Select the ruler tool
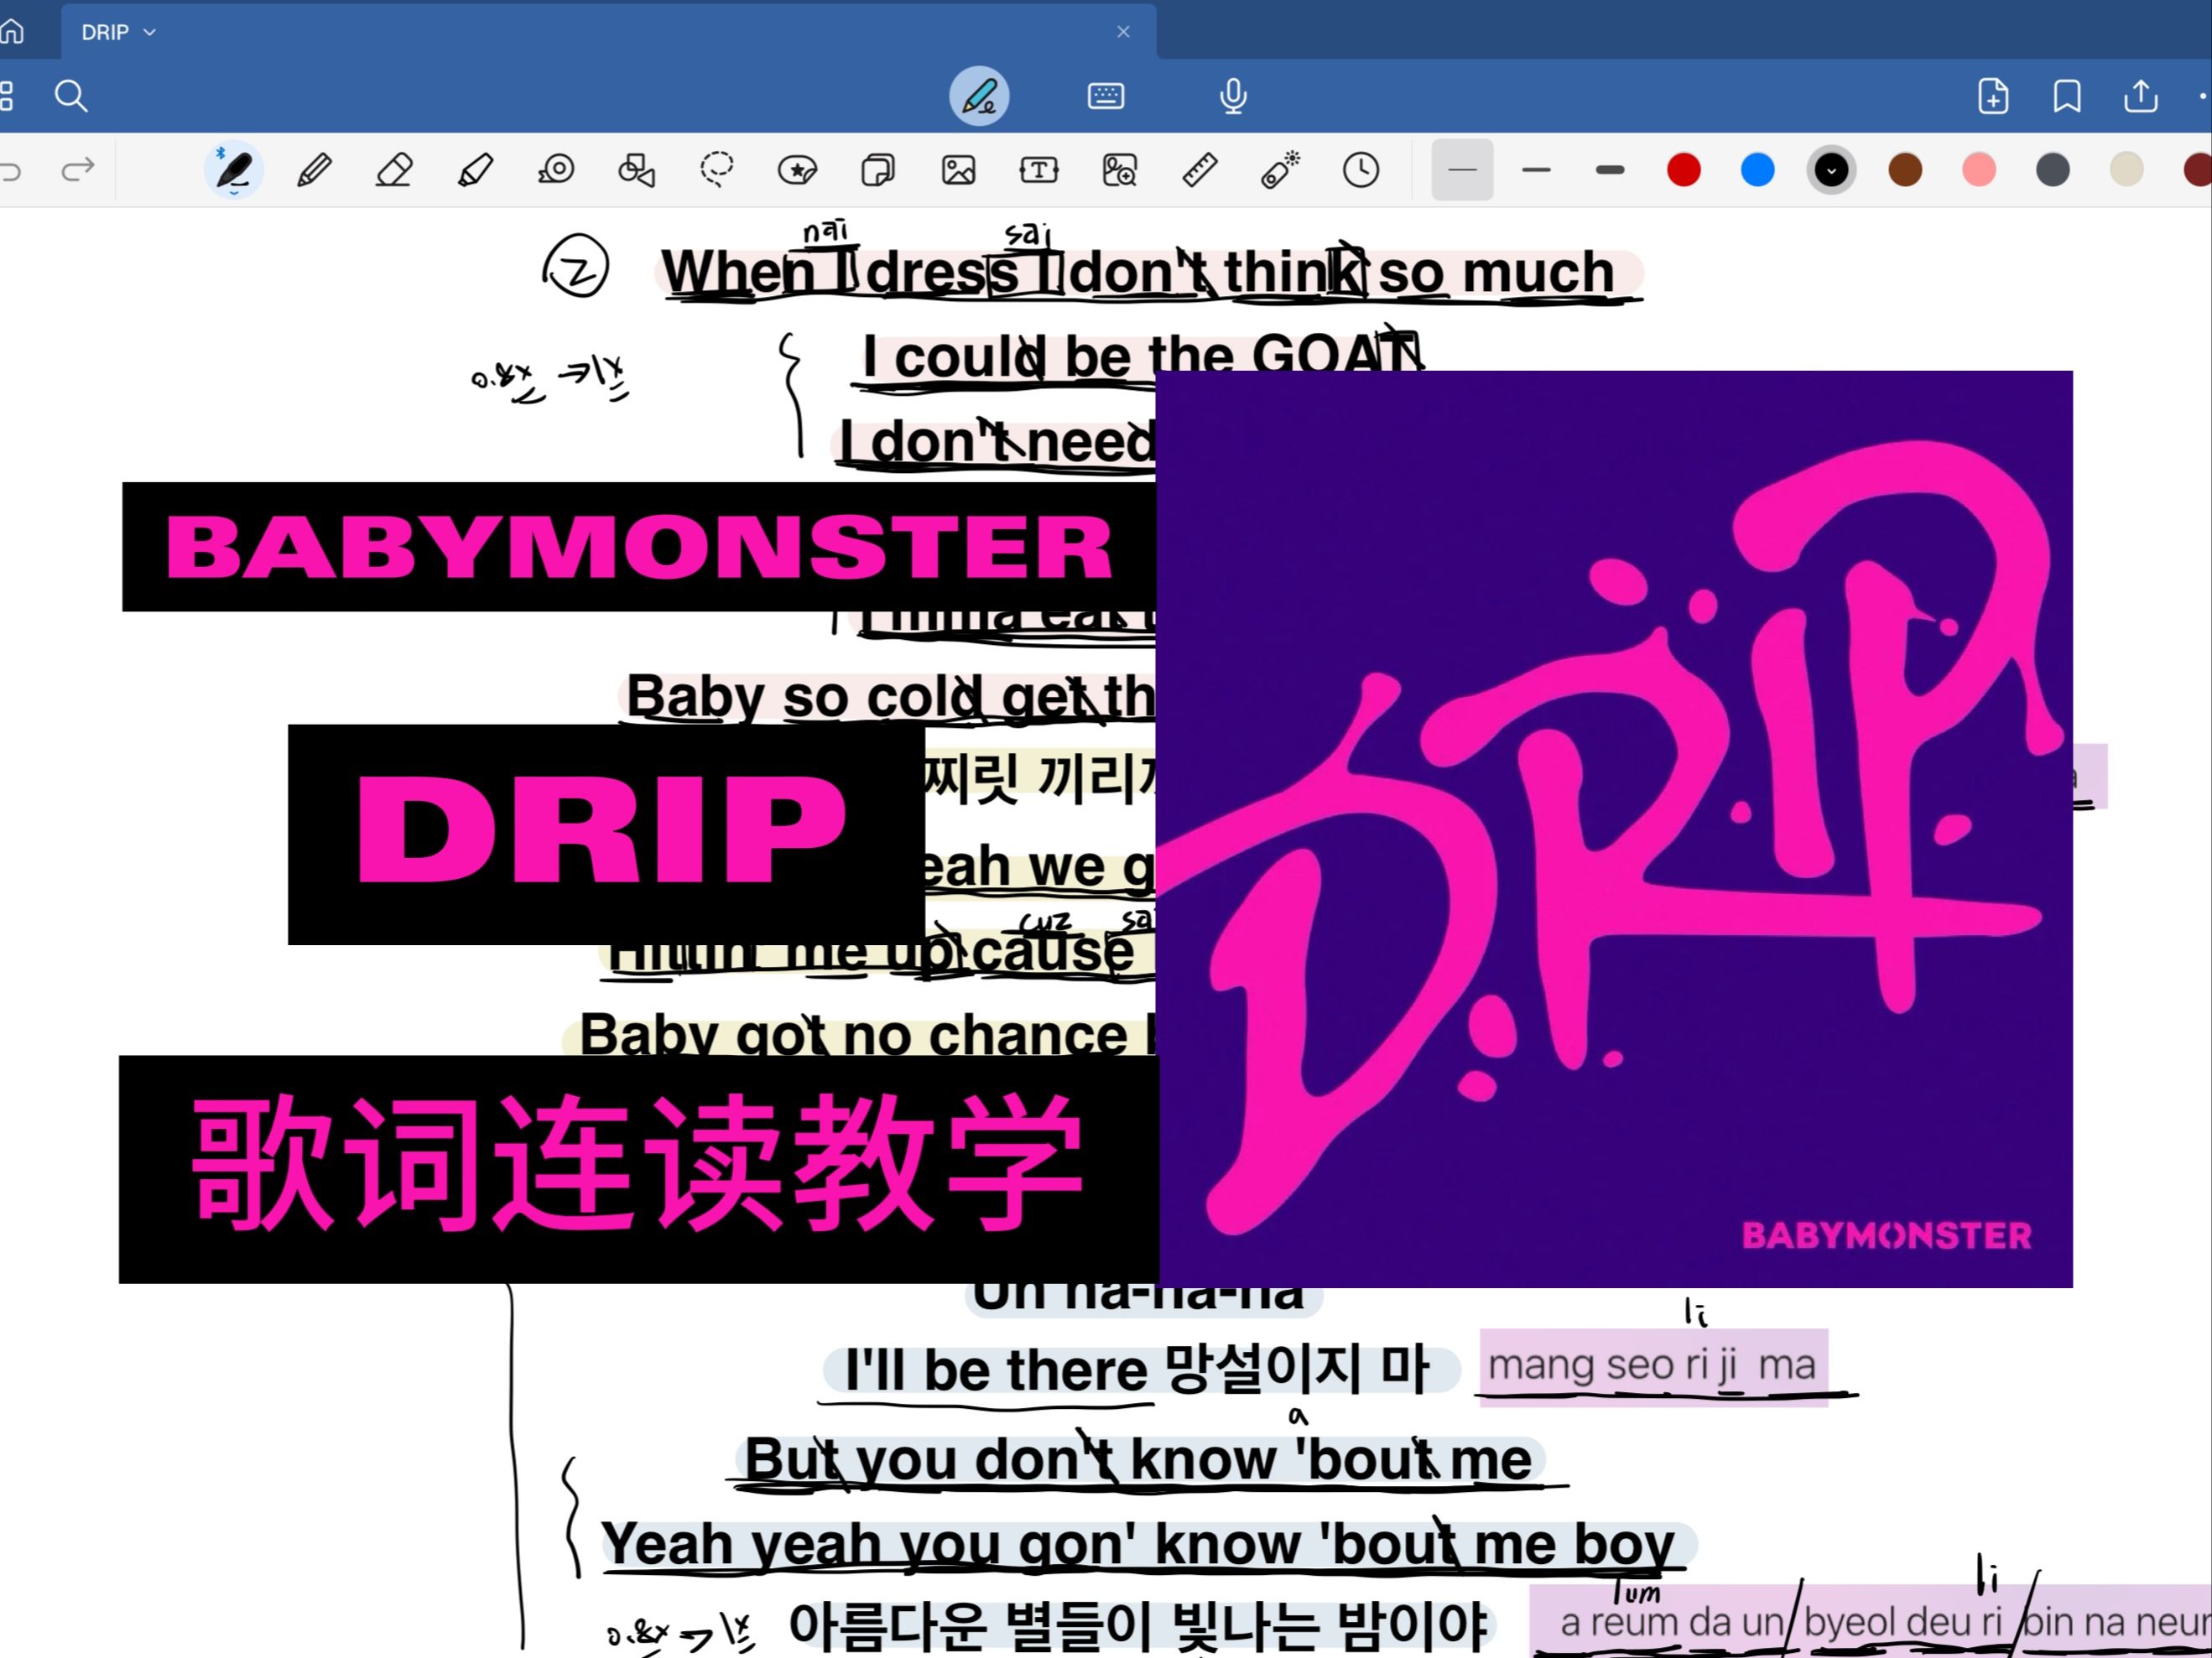Screen dimensions: 2212x1658 1199,169
